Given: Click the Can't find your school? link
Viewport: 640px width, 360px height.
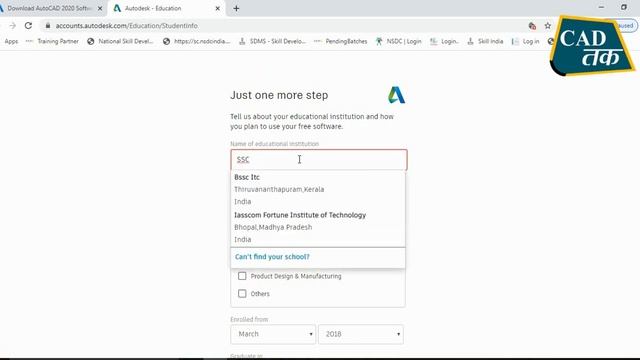Looking at the screenshot, I should [x=272, y=257].
